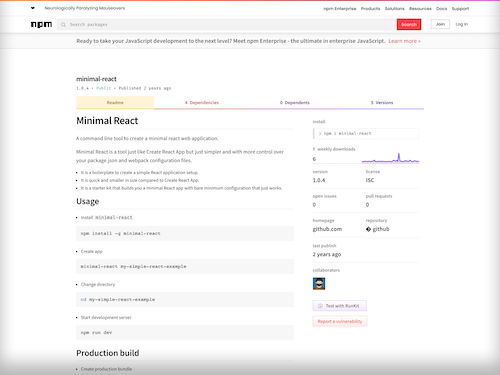Viewport: 500px width, 375px height.
Task: Open the Log In link
Action: (462, 24)
